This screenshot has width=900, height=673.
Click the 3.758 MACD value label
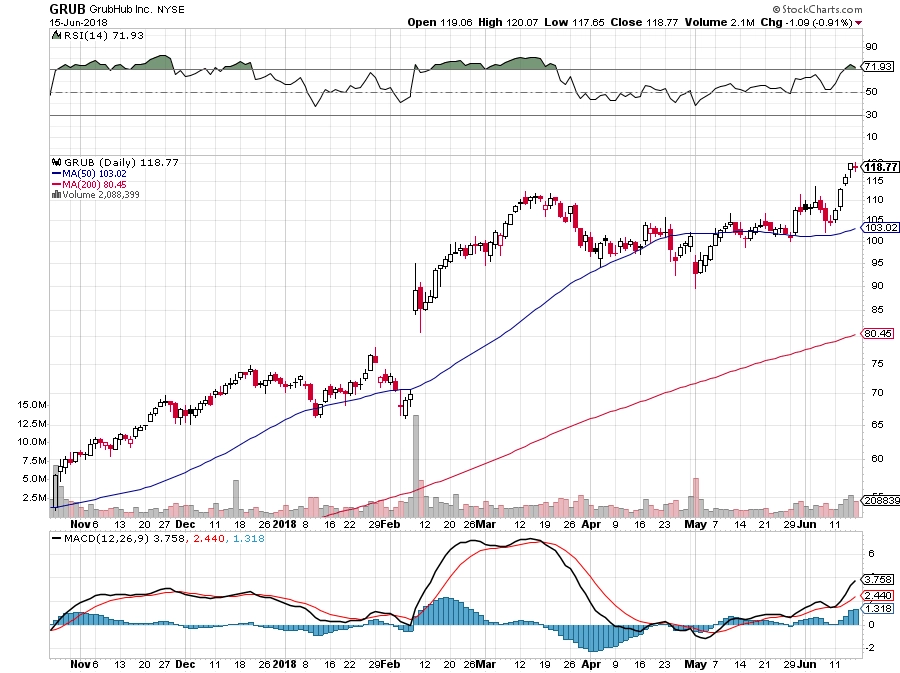click(878, 579)
